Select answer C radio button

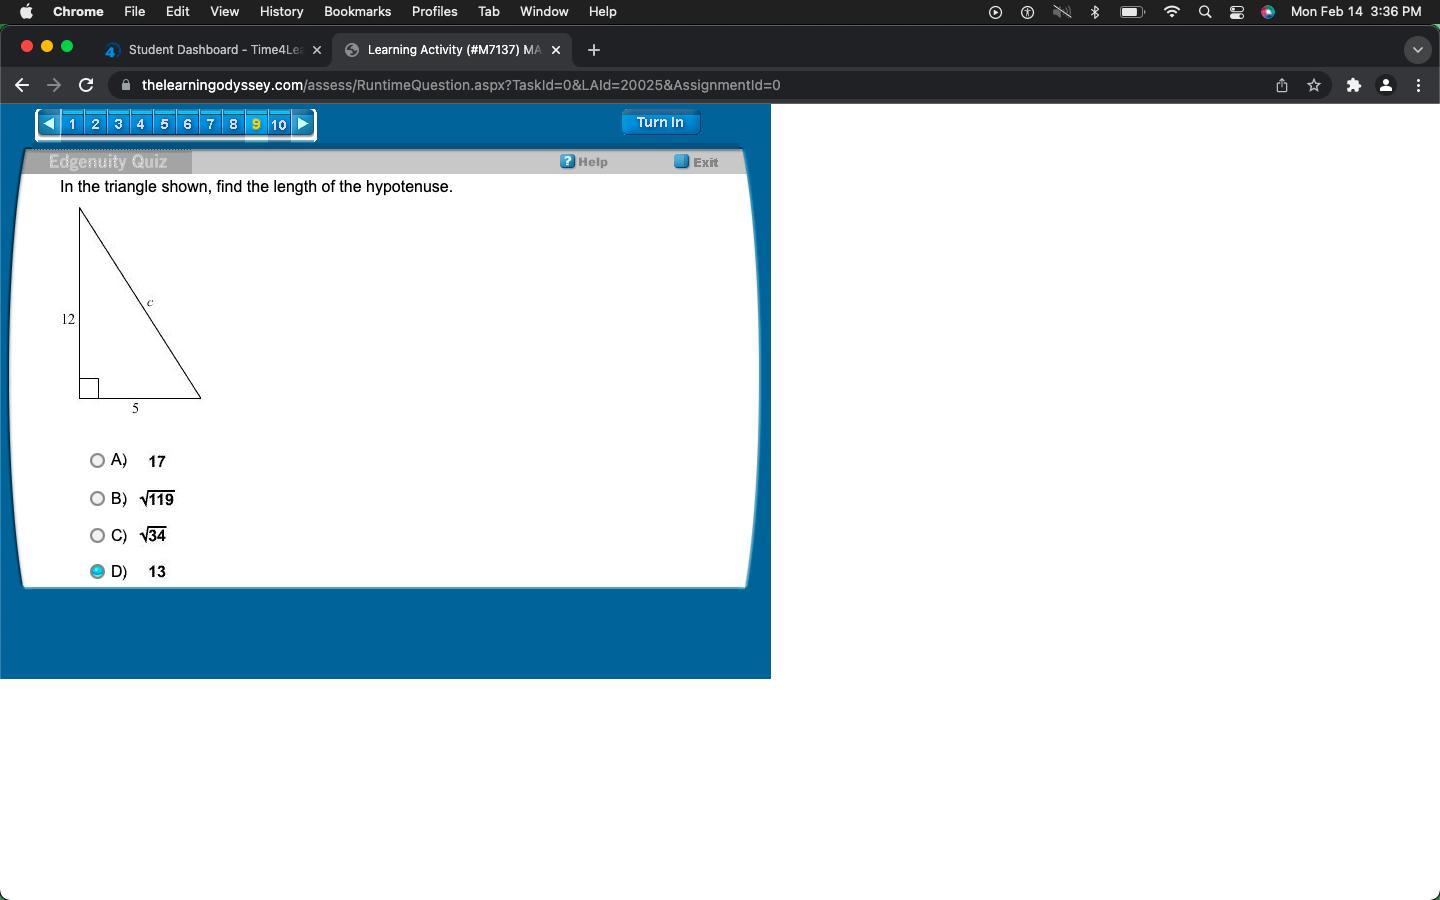pos(97,535)
